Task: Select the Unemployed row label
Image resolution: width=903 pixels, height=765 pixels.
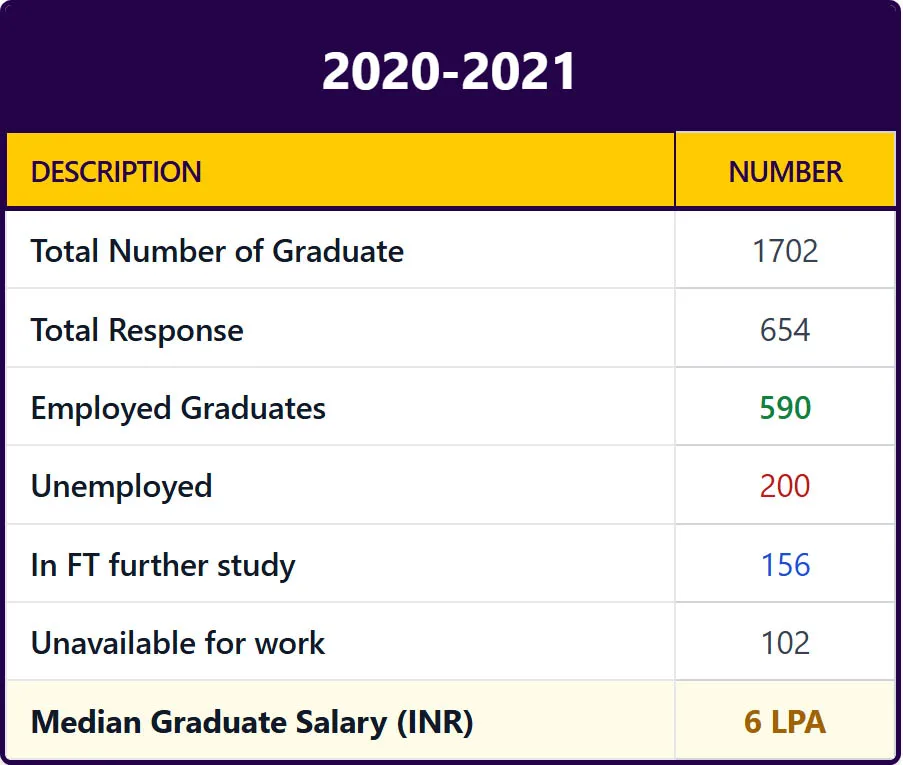Action: pyautogui.click(x=121, y=486)
